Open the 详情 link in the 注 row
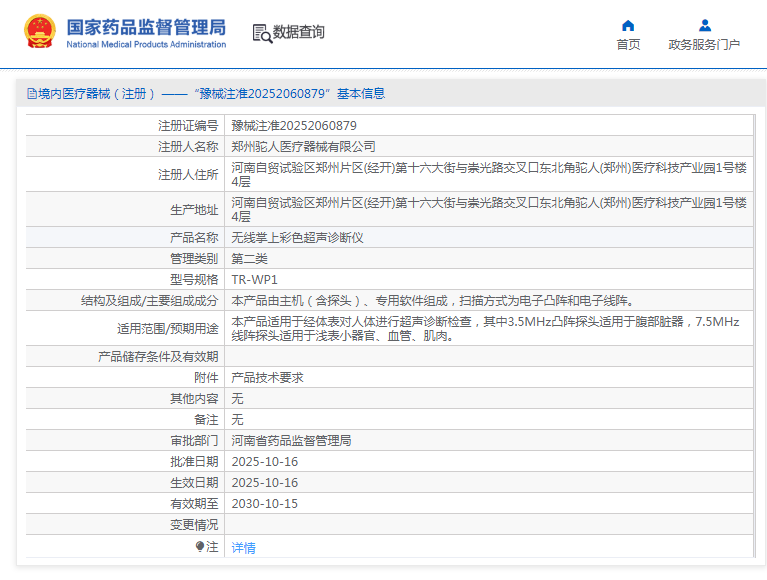Viewport: 767px width, 580px height. coord(243,548)
